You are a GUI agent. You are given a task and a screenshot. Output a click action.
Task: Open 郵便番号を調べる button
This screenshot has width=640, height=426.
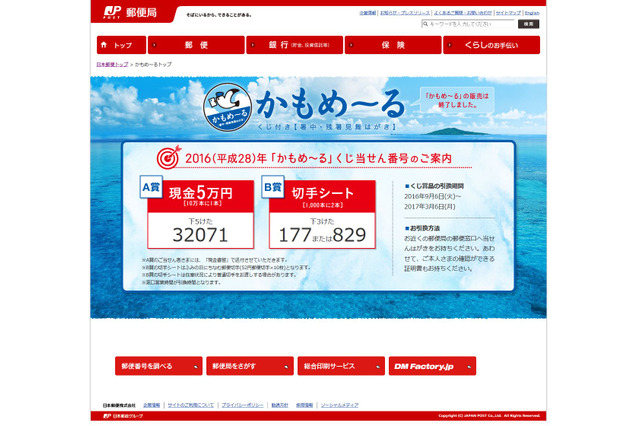tap(158, 366)
